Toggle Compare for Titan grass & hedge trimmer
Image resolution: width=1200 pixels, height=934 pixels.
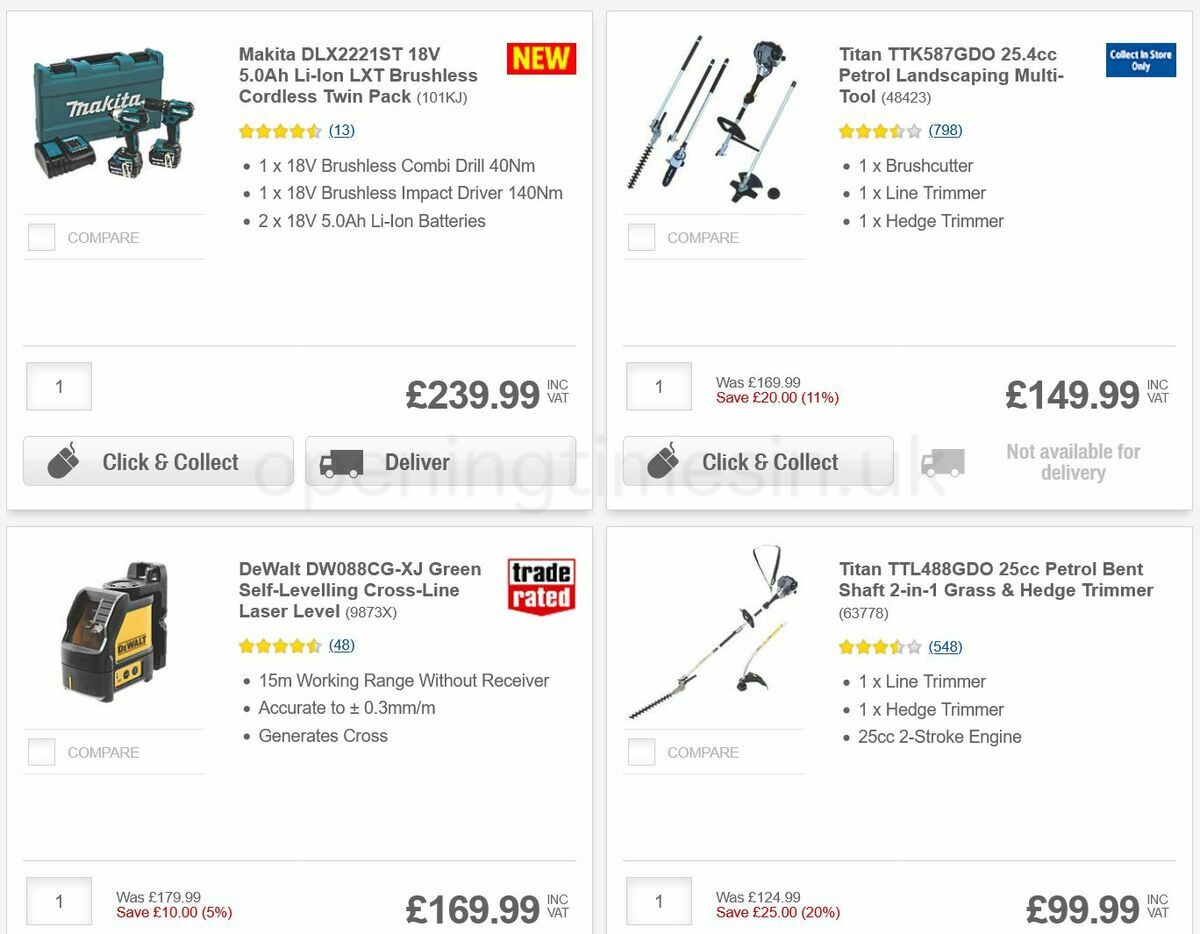[x=641, y=751]
